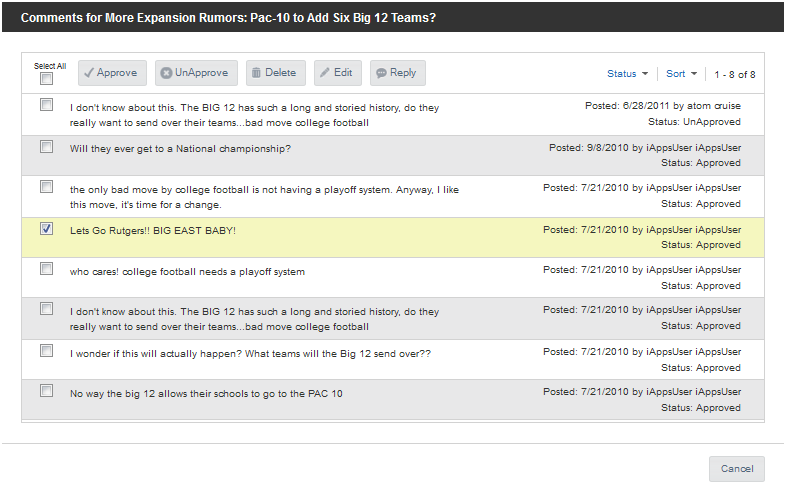786x496 pixels.
Task: Click the Approve checkmark button
Action: (112, 73)
